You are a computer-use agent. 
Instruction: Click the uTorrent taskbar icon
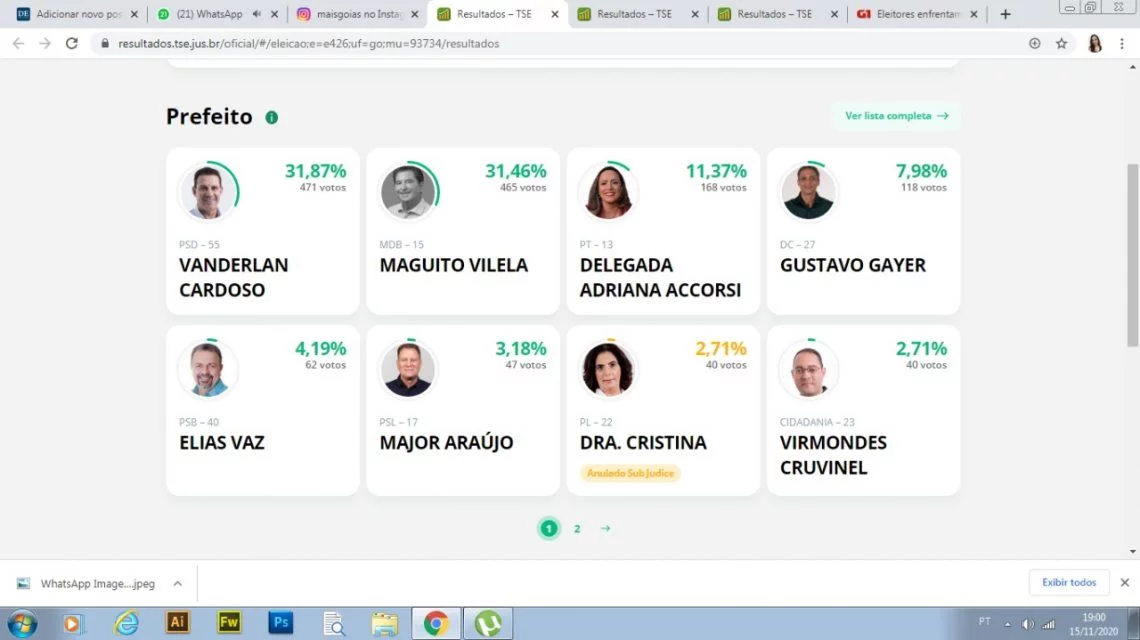[x=488, y=623]
